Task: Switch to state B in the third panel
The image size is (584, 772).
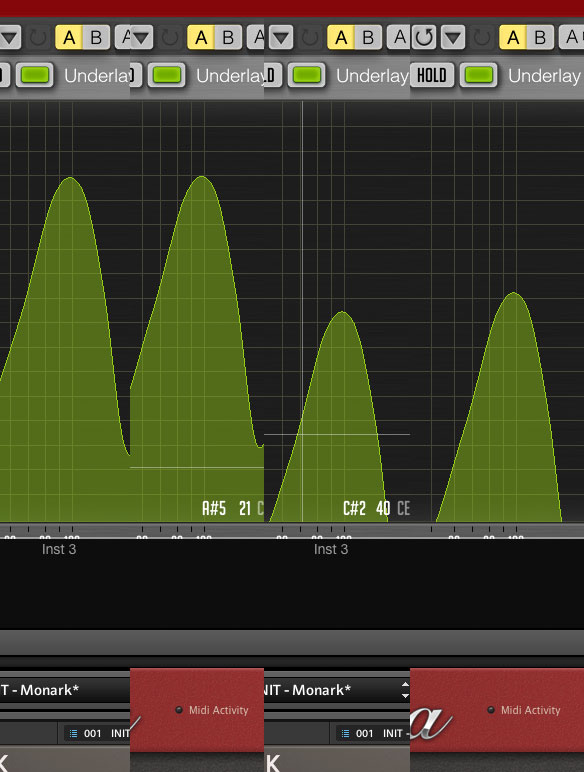Action: point(368,37)
